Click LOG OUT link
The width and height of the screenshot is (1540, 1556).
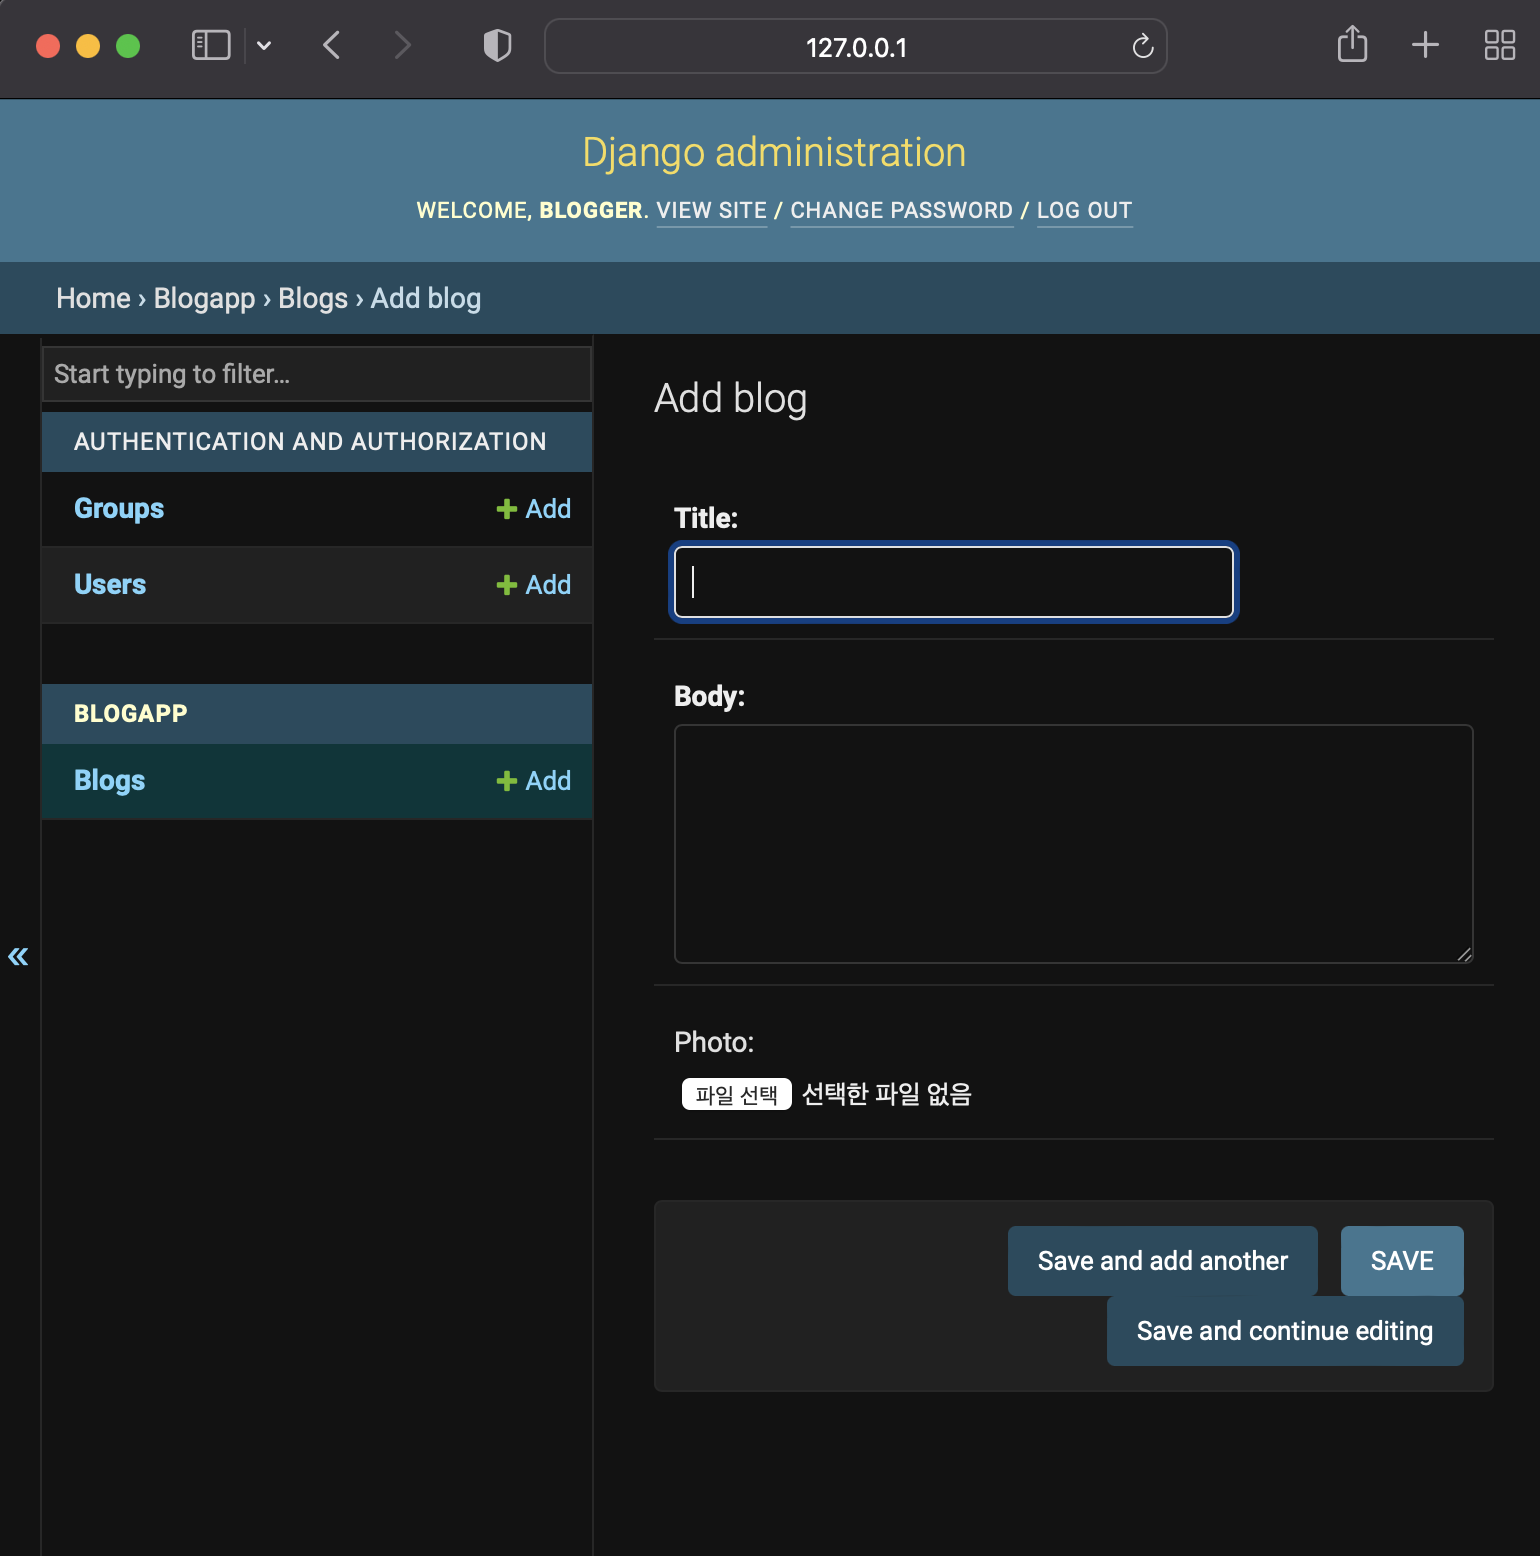(x=1084, y=210)
